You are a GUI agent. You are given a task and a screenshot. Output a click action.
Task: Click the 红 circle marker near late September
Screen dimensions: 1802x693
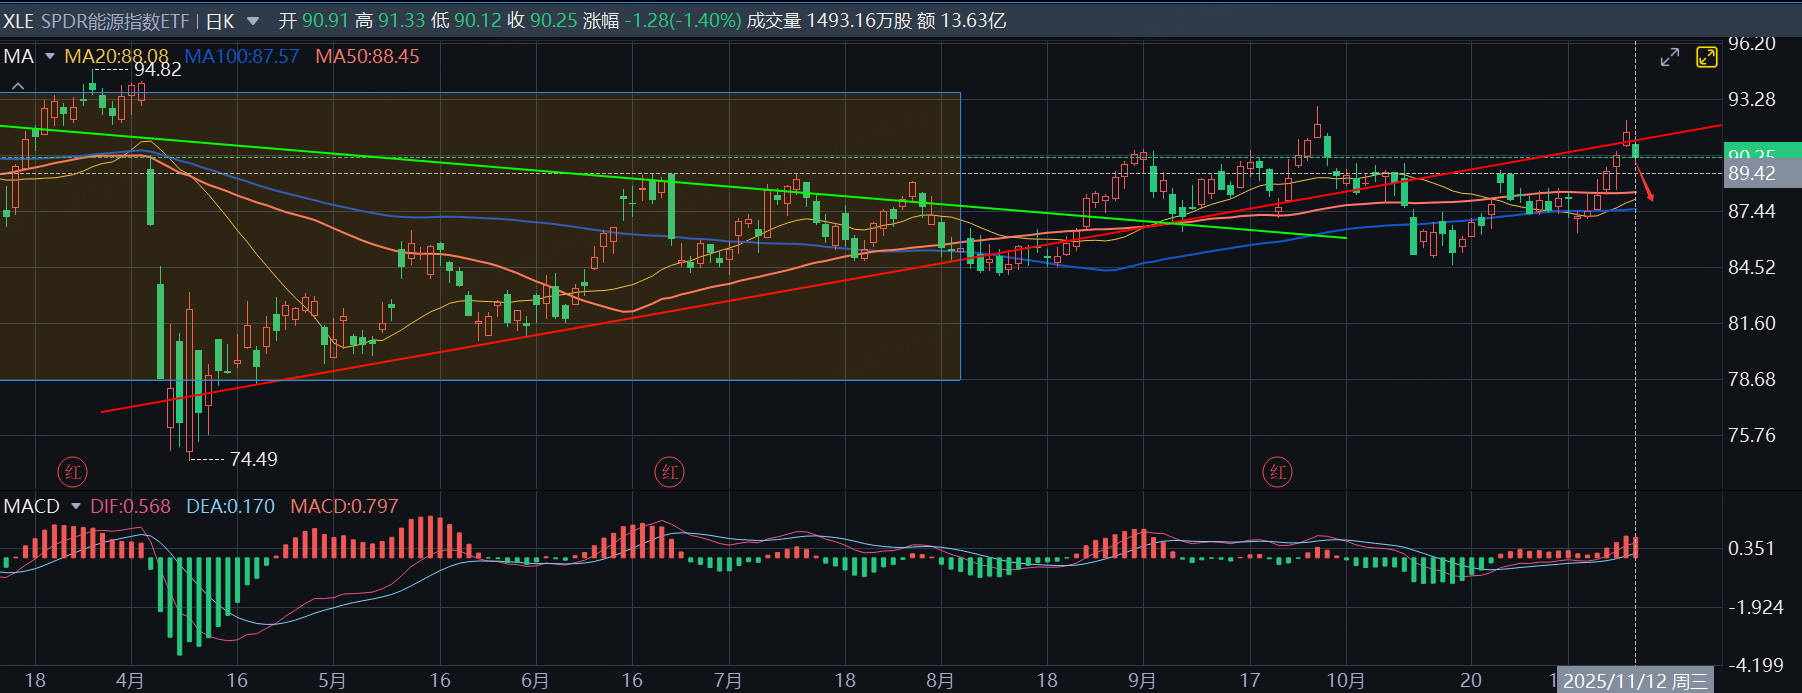(x=1277, y=472)
